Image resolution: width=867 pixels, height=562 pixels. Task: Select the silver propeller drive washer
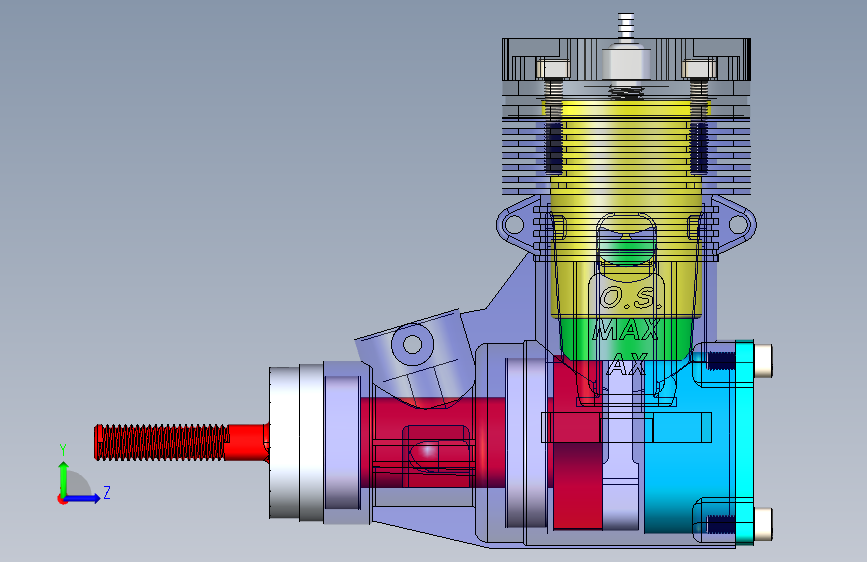pyautogui.click(x=296, y=443)
